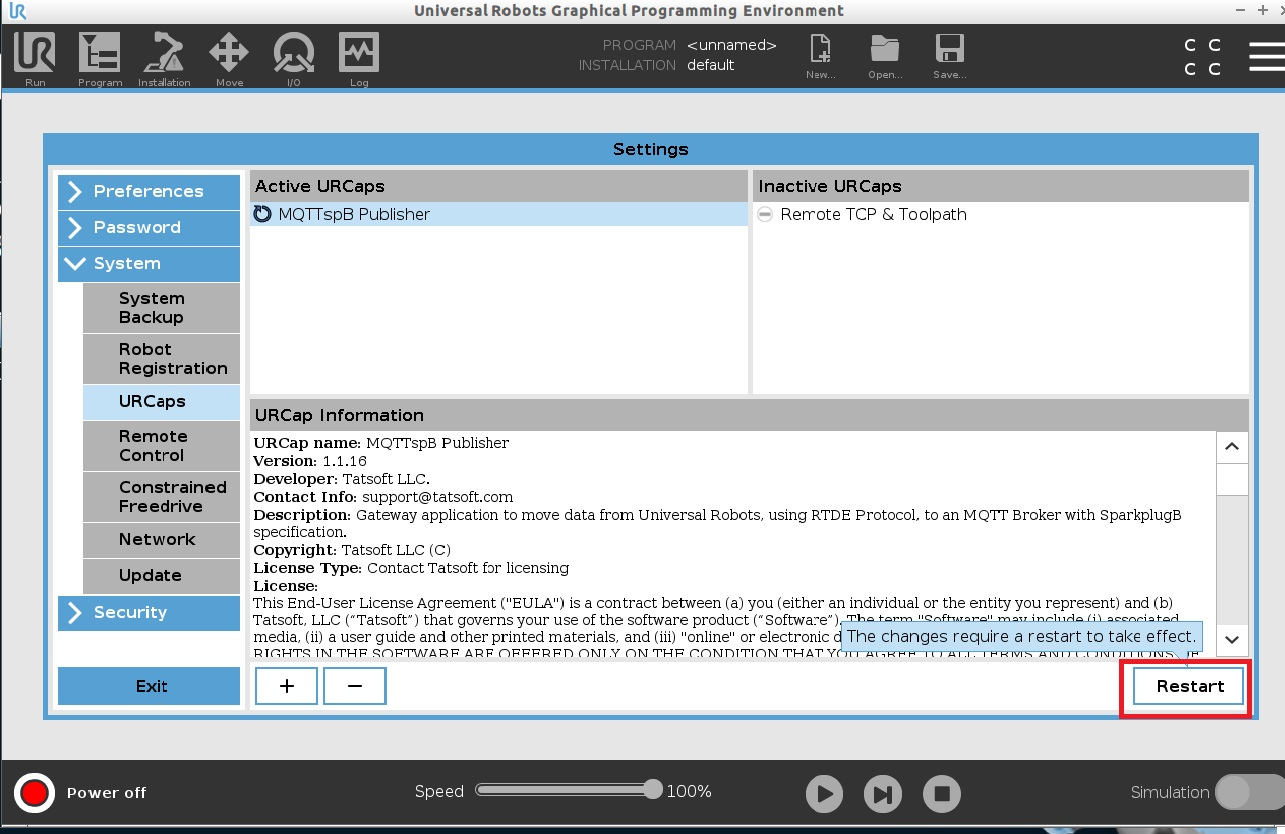Collapse the System section
1285x834 pixels.
(149, 264)
